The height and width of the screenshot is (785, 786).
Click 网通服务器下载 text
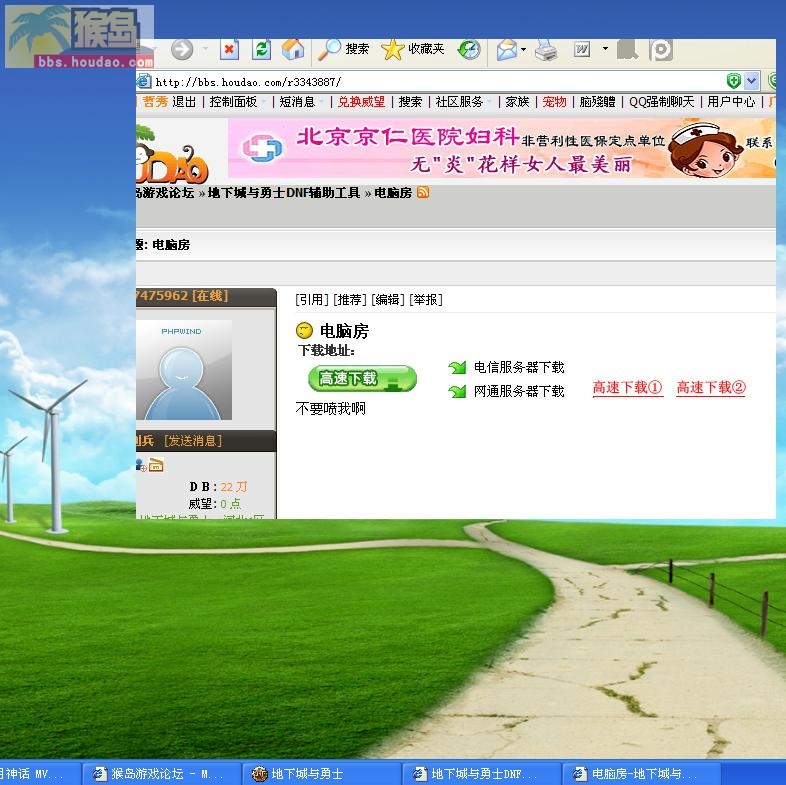pos(519,391)
